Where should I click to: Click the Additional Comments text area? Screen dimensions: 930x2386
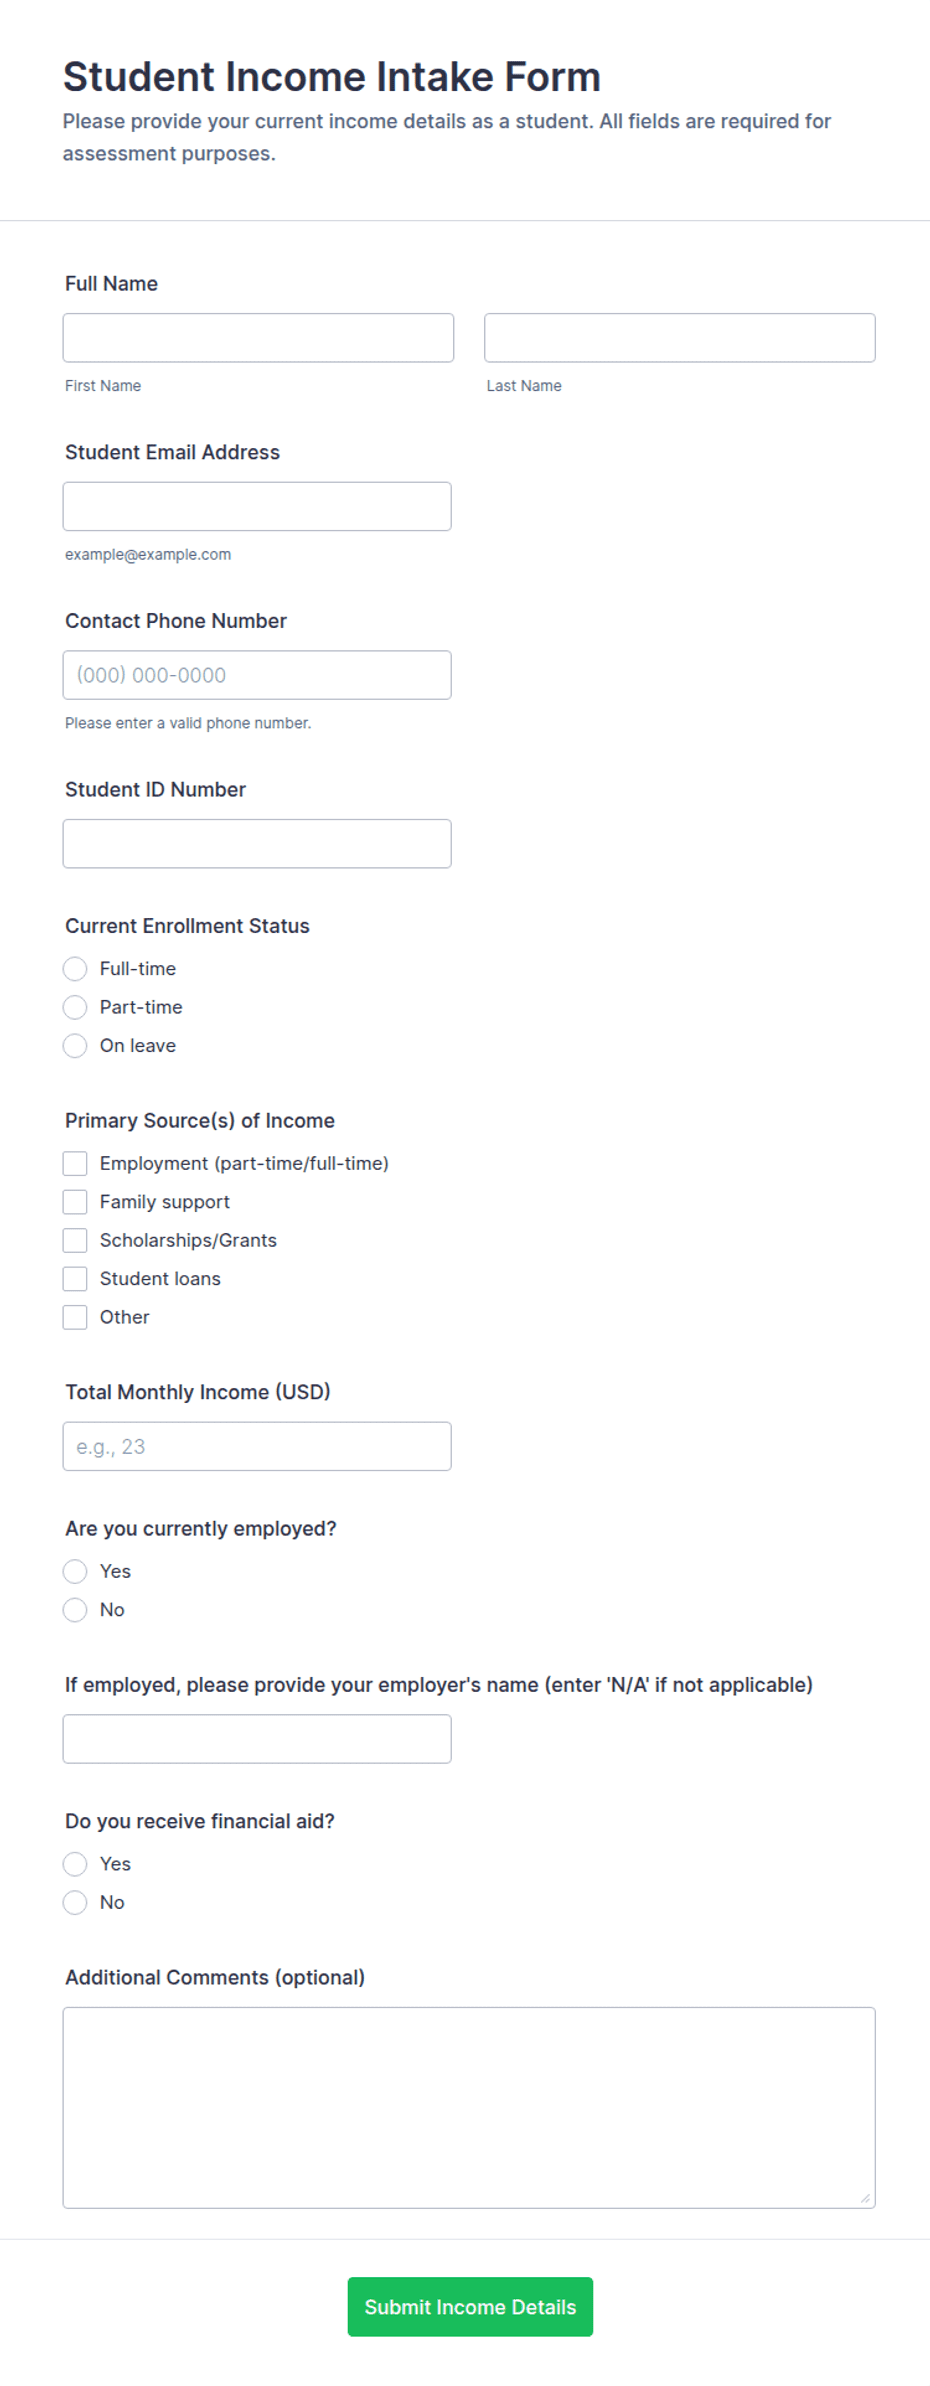pos(469,2108)
